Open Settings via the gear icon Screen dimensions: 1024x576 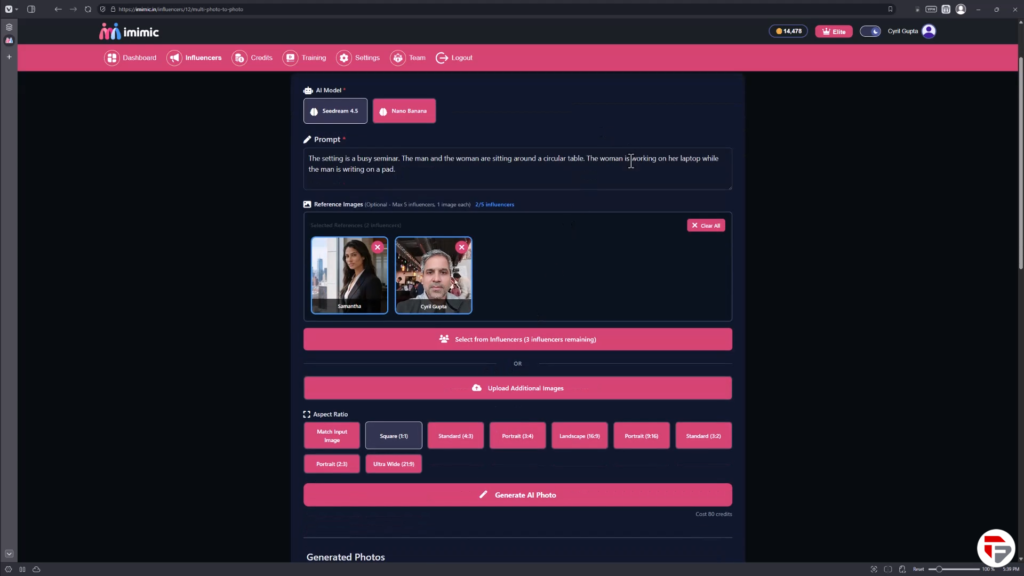[344, 58]
